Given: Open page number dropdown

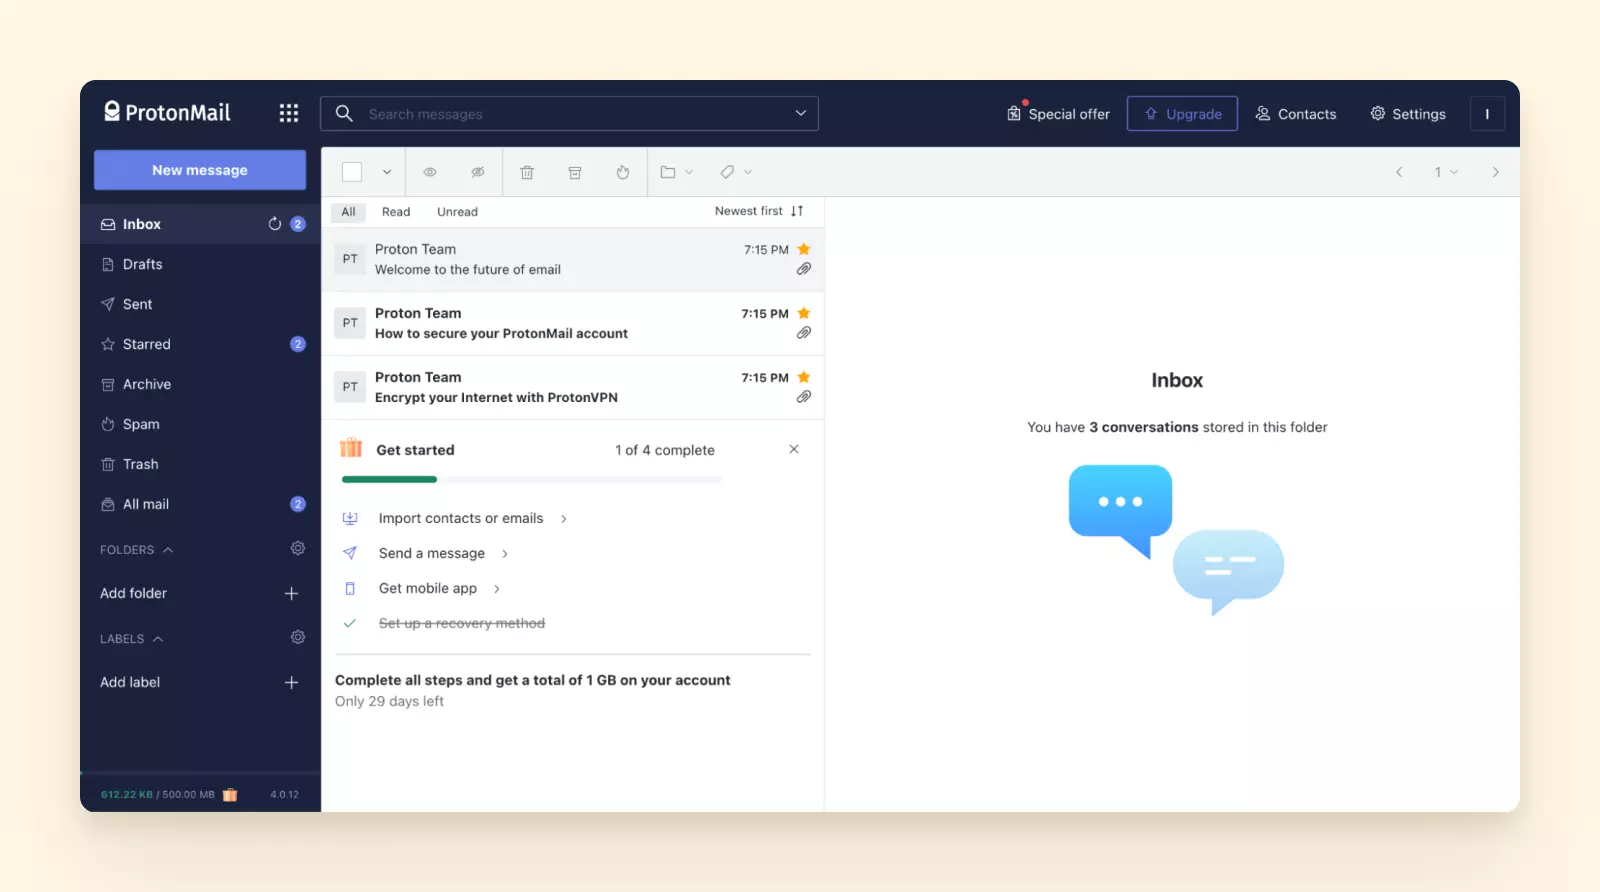Looking at the screenshot, I should point(1446,172).
